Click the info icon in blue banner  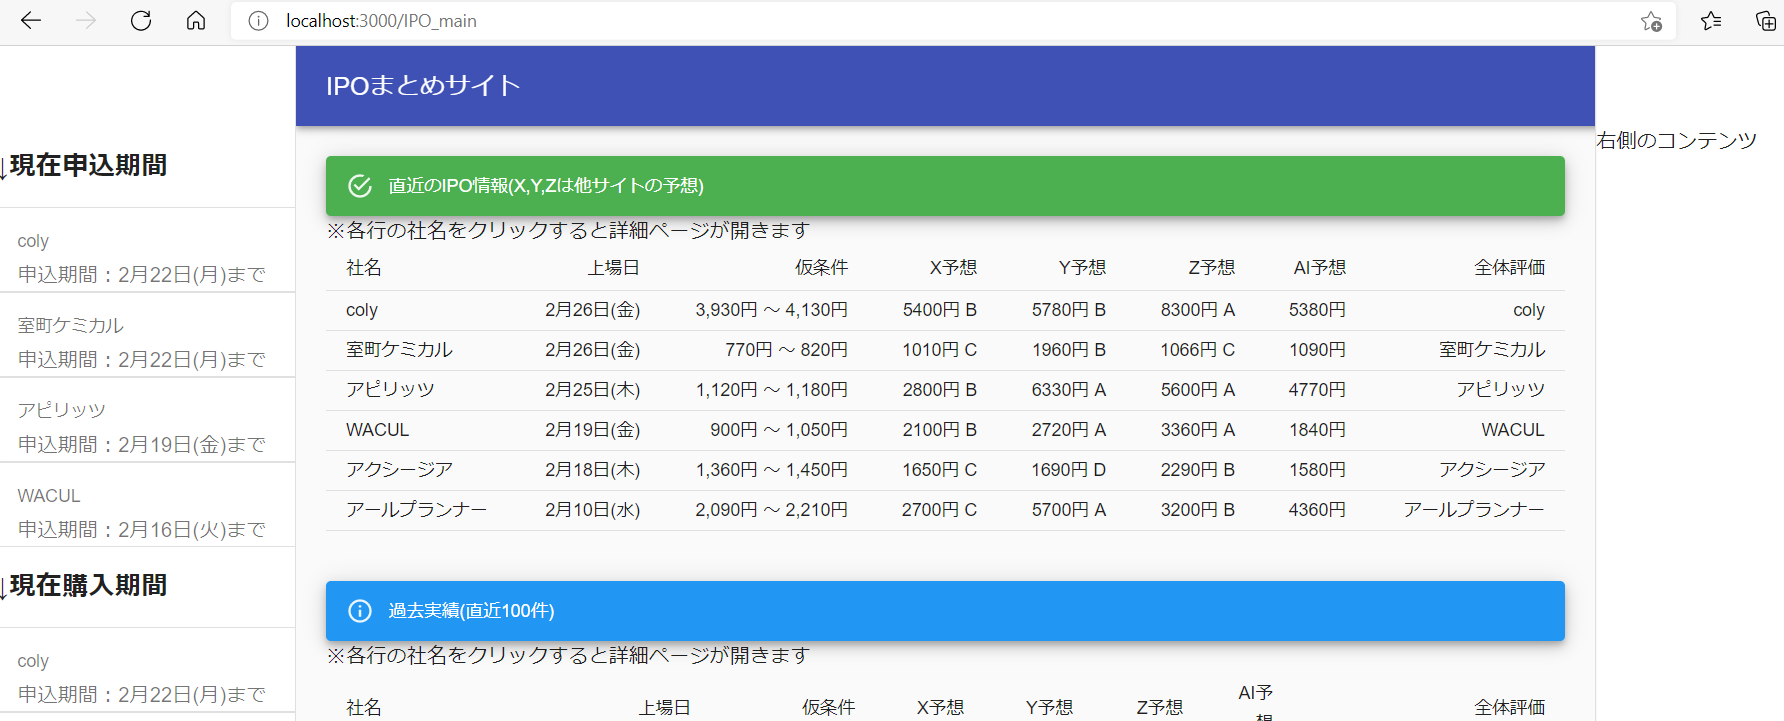pyautogui.click(x=360, y=611)
